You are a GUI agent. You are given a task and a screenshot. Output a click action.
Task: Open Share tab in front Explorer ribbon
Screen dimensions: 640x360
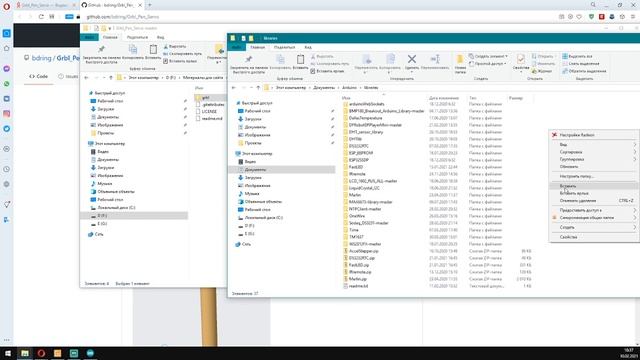pos(284,47)
